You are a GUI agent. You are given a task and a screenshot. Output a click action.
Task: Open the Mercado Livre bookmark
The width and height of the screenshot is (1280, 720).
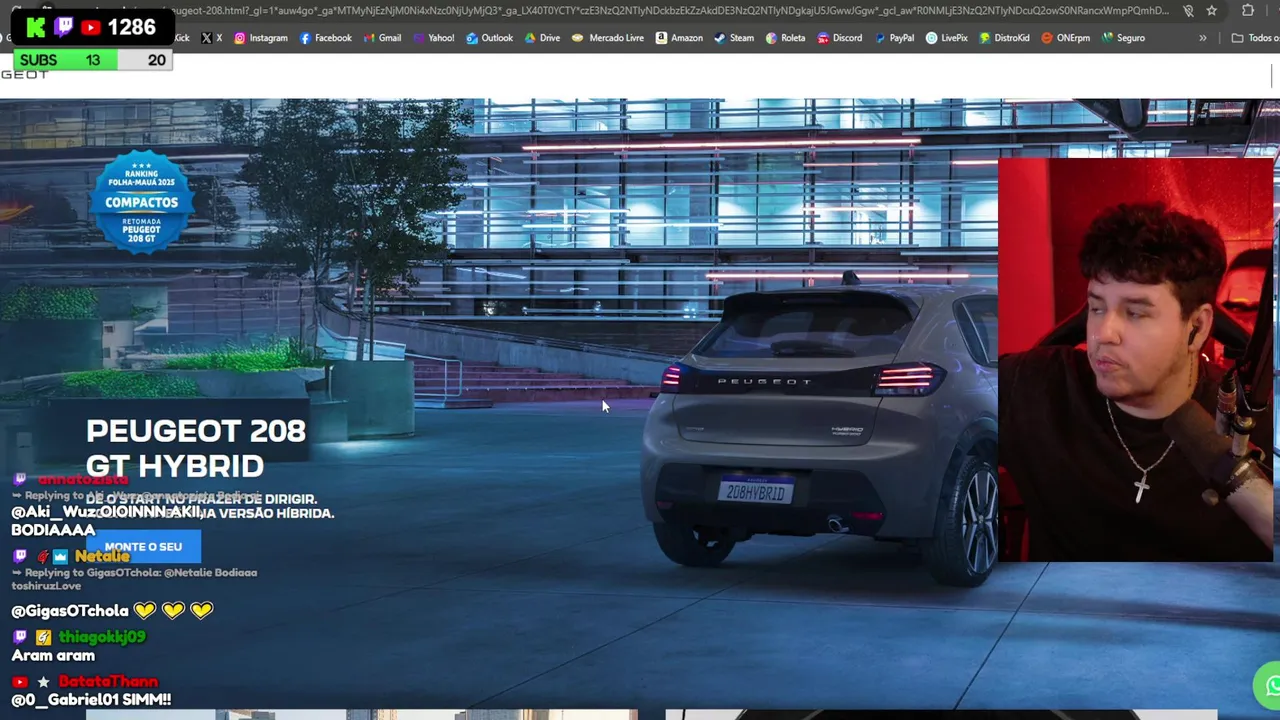[608, 38]
